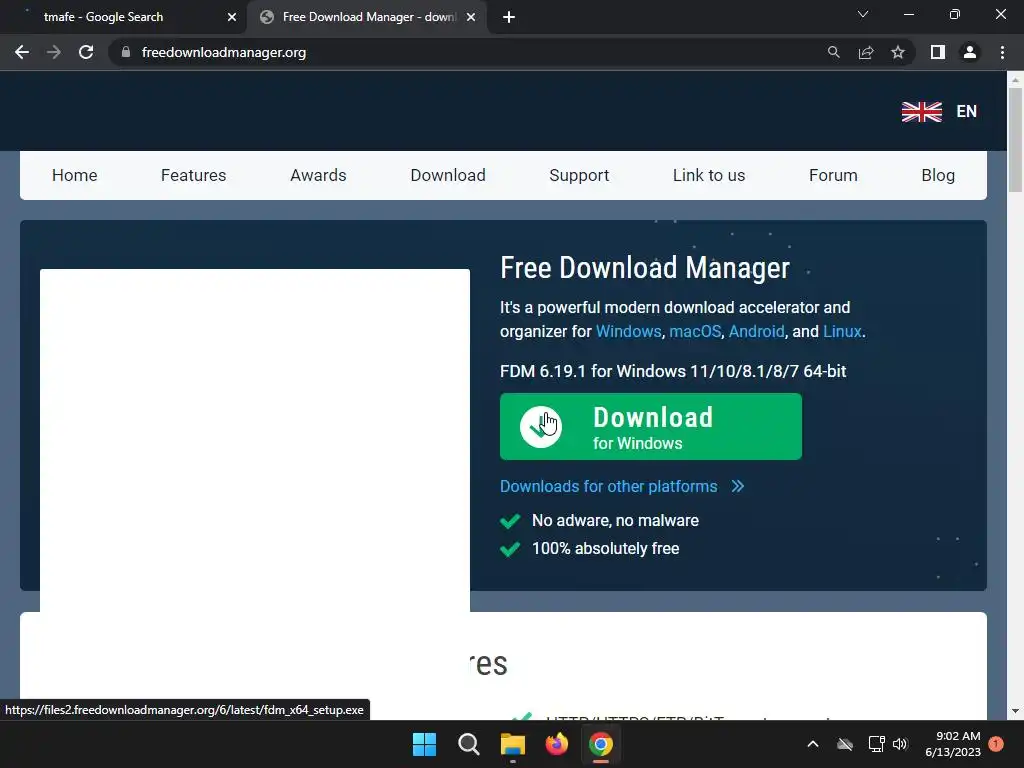Visit the Forum
Image resolution: width=1024 pixels, height=768 pixels.
tap(833, 175)
